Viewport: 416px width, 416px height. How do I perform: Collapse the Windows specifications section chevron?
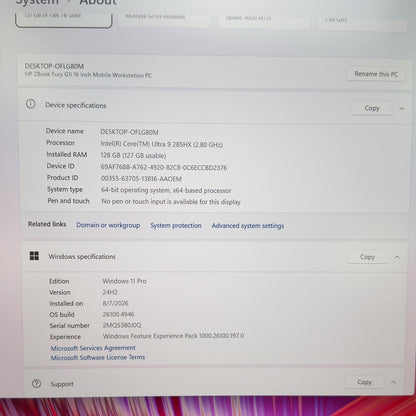coord(397,257)
